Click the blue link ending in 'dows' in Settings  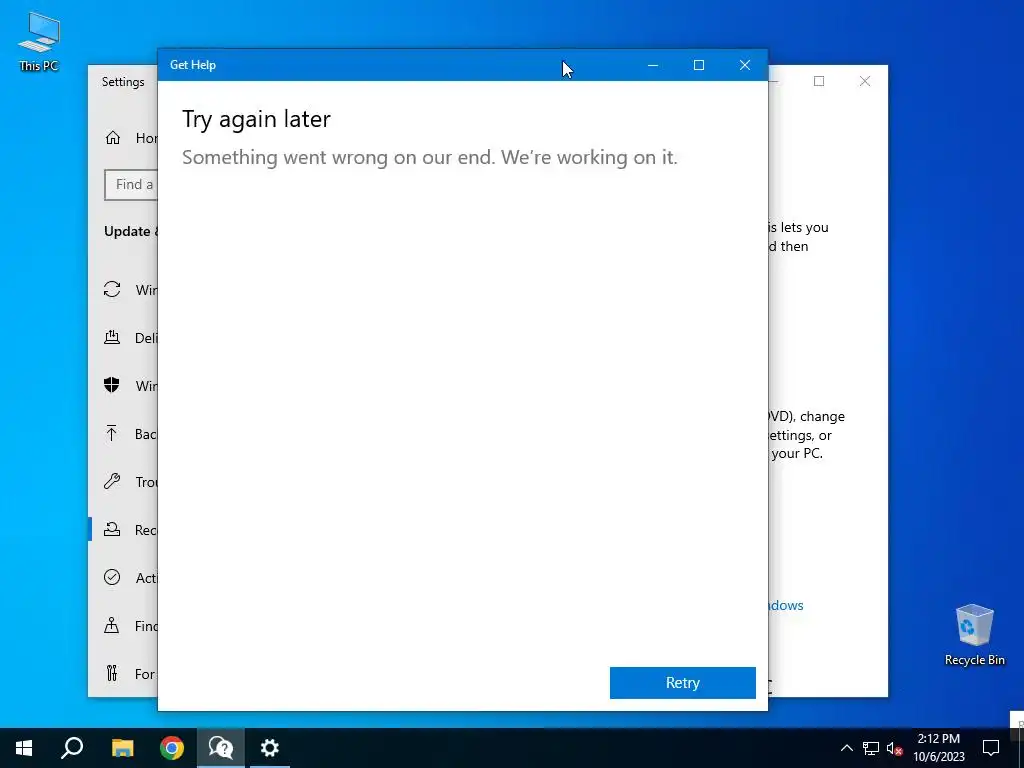pyautogui.click(x=786, y=605)
